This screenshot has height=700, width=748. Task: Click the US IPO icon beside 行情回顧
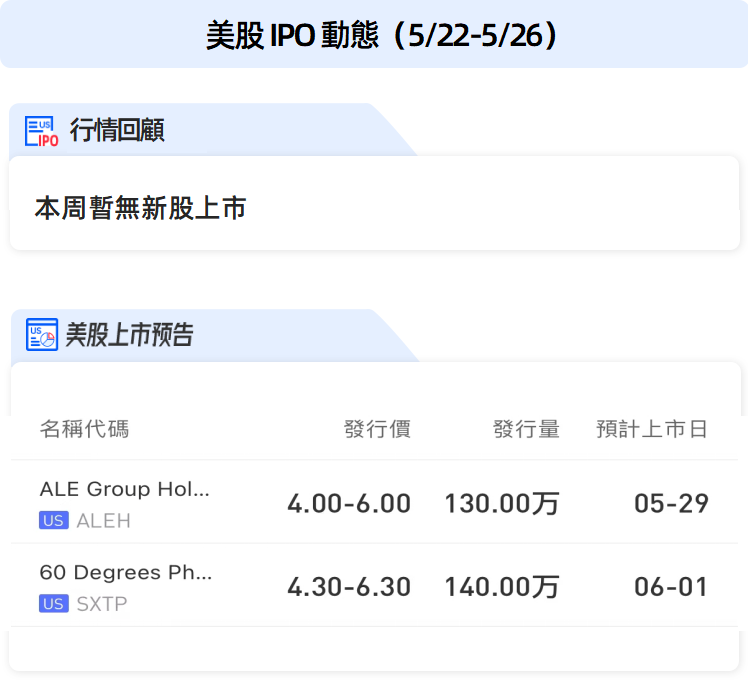(x=42, y=131)
